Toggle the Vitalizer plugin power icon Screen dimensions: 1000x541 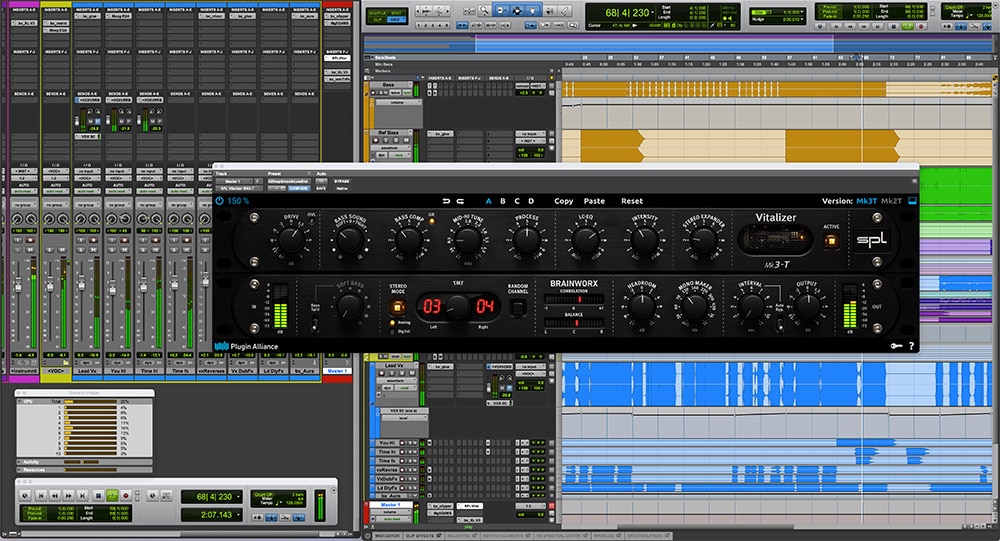(219, 200)
